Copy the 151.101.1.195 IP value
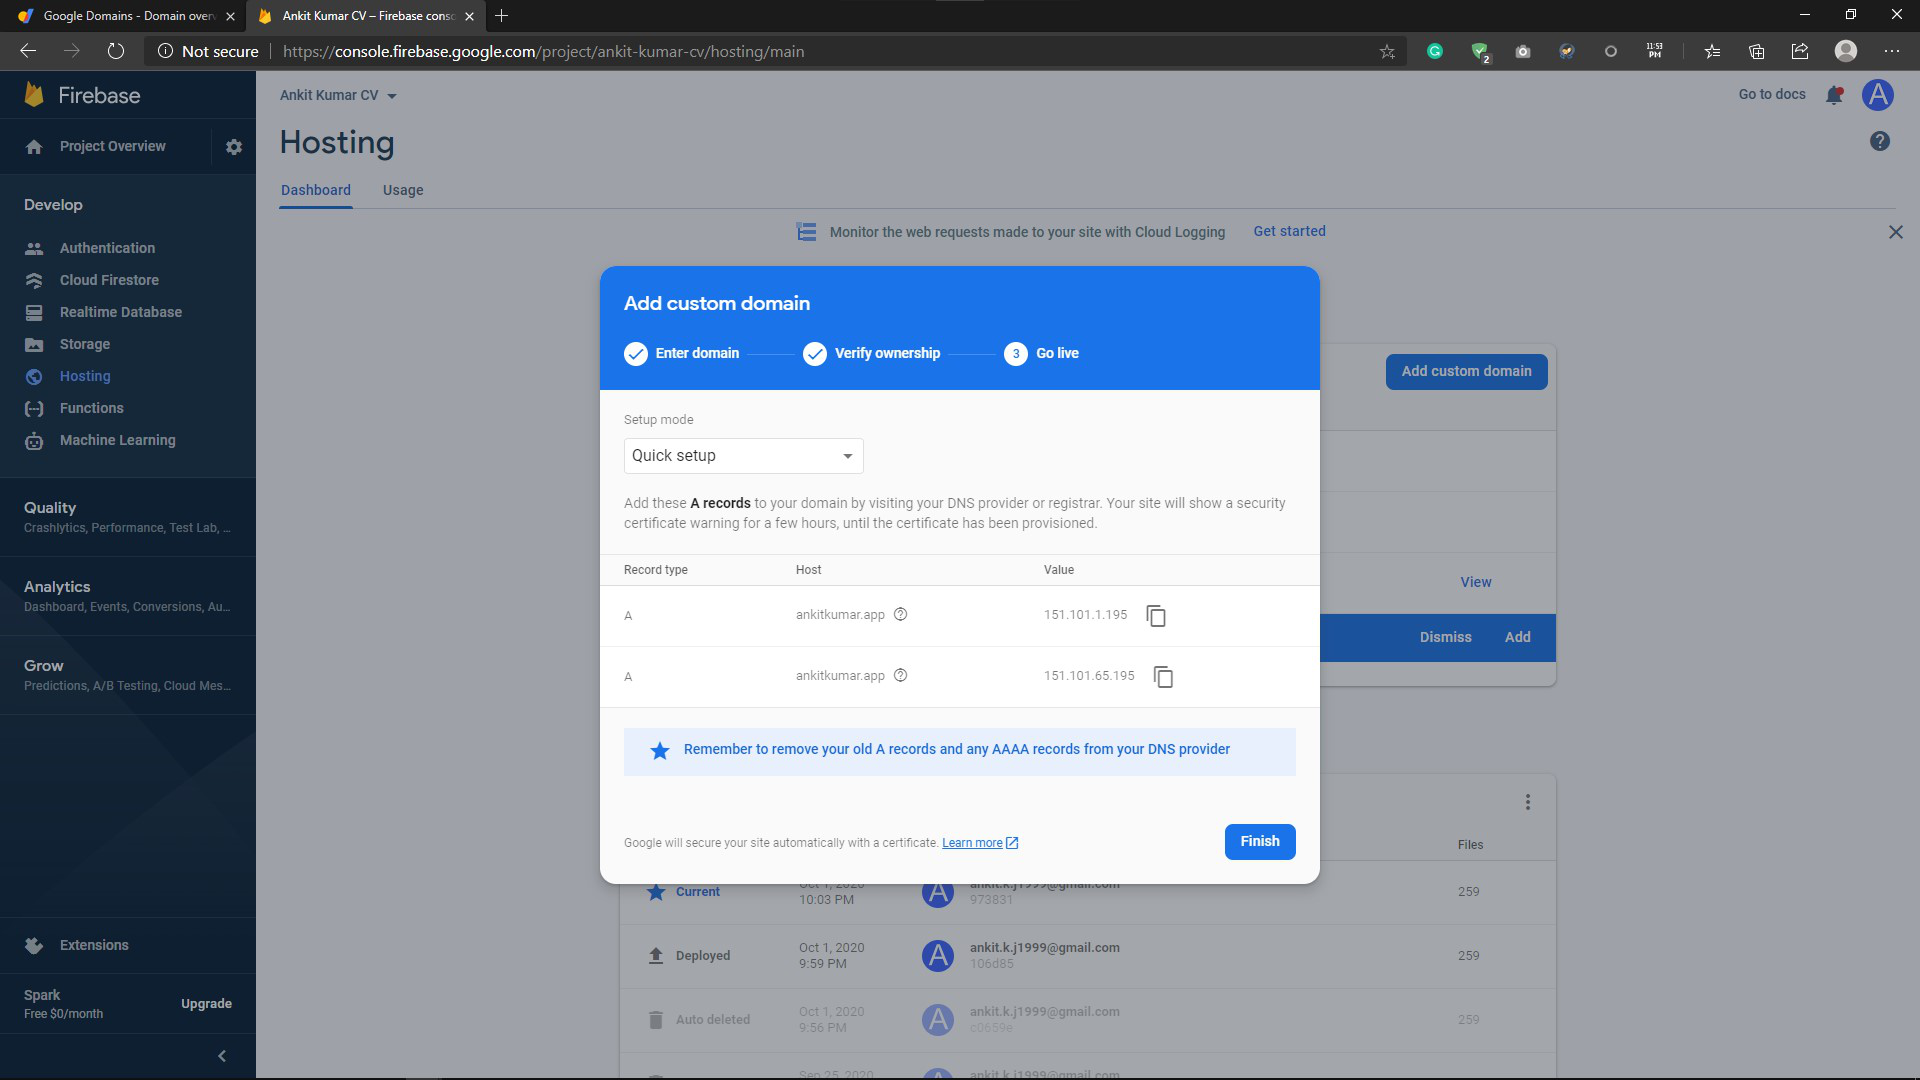Image resolution: width=1920 pixels, height=1080 pixels. coord(1156,616)
